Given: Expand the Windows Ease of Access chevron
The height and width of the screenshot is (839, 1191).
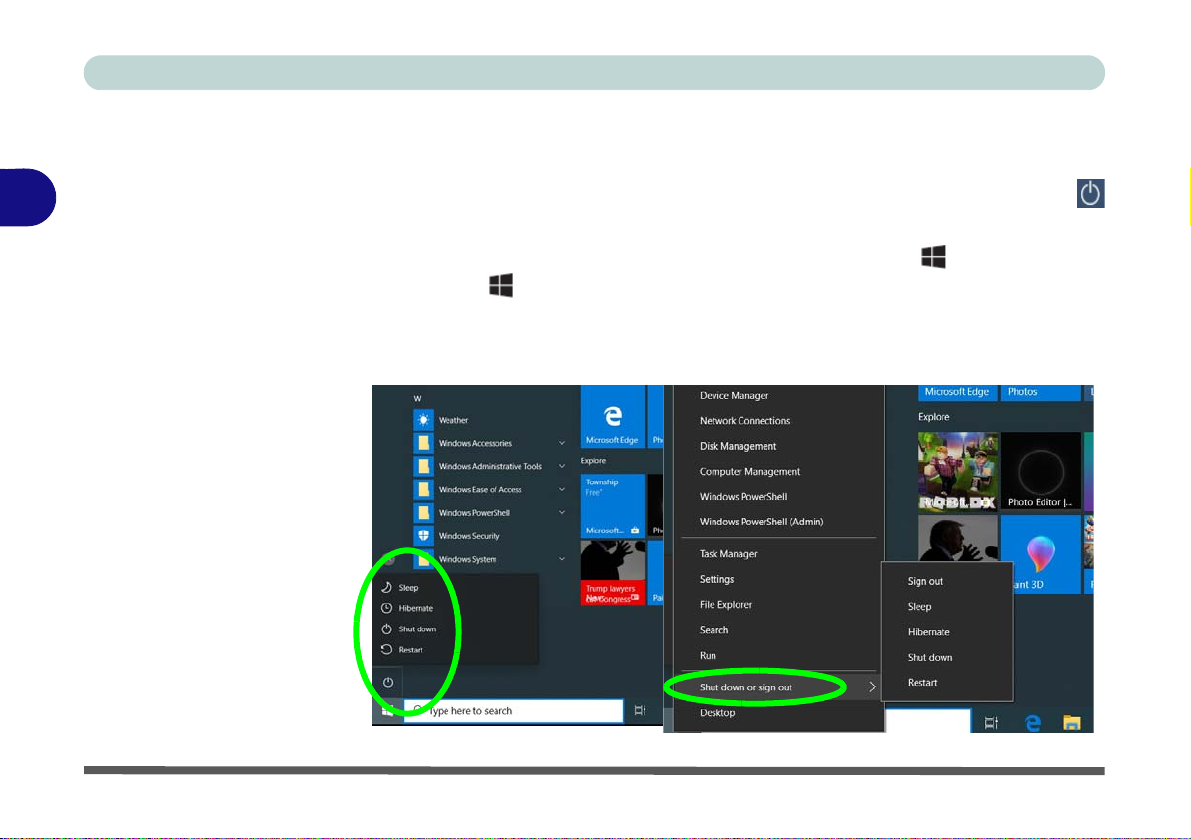Looking at the screenshot, I should (x=562, y=490).
